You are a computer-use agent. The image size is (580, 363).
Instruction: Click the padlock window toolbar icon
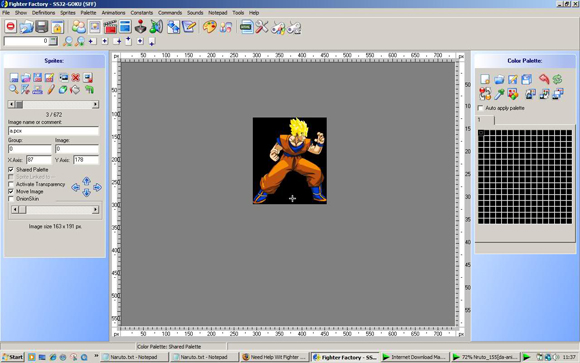point(57,27)
